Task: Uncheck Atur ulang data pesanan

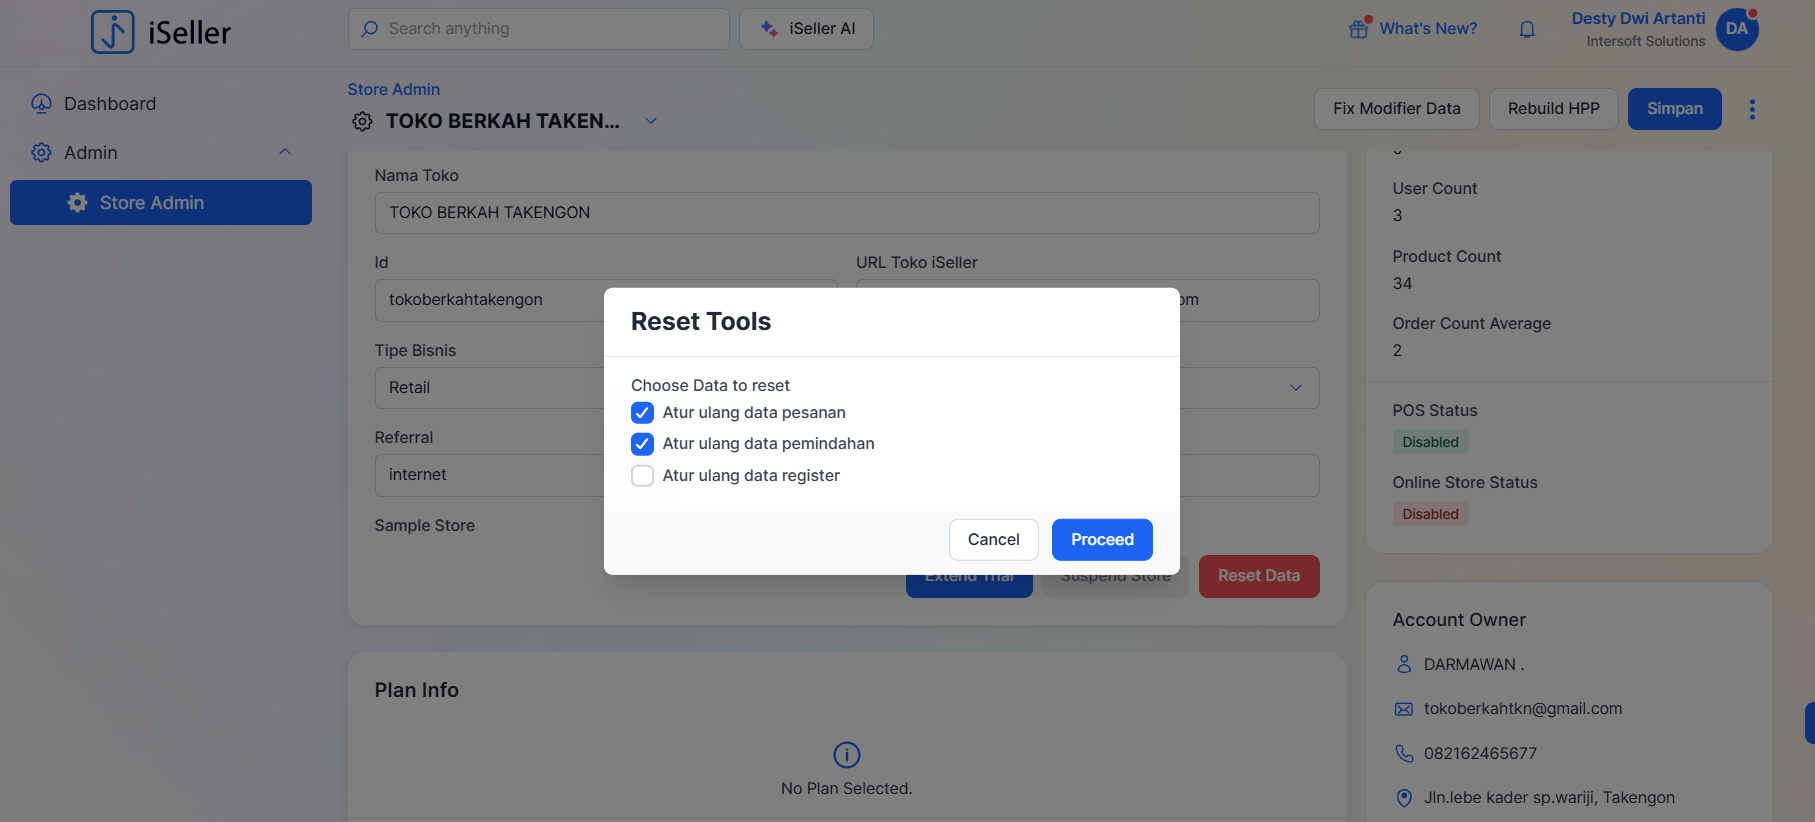Action: point(642,413)
